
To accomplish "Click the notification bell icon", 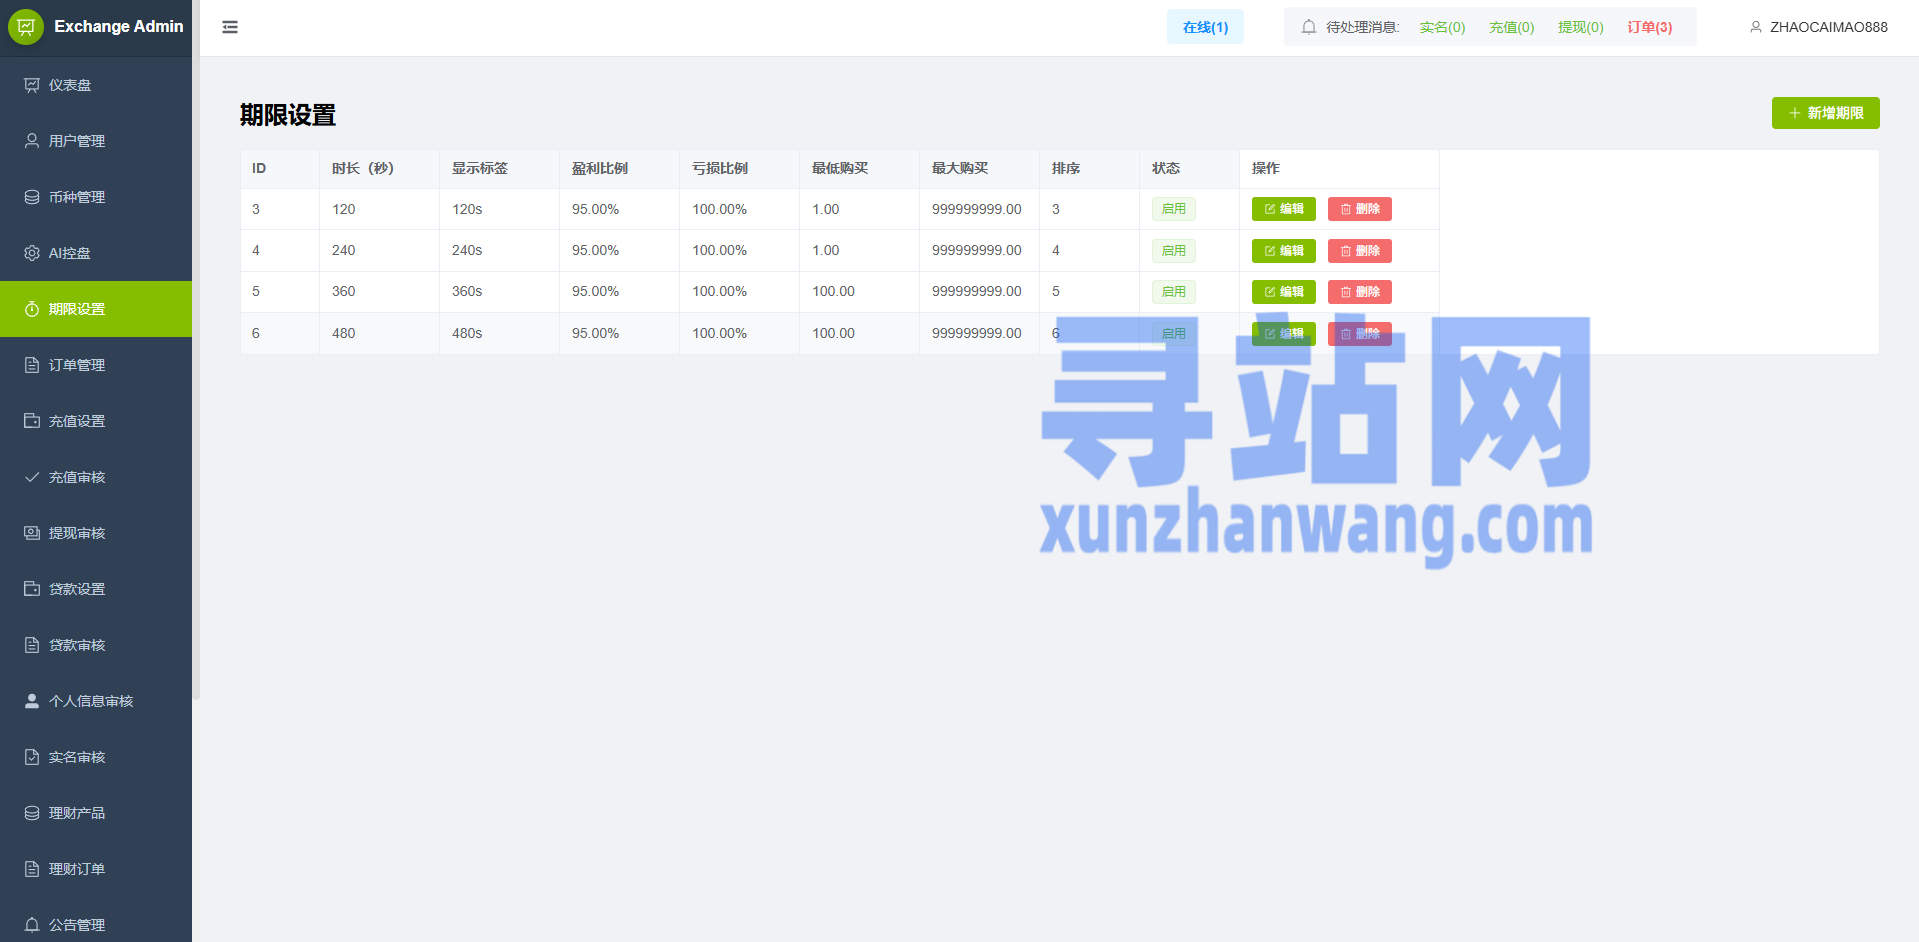I will (x=1308, y=27).
